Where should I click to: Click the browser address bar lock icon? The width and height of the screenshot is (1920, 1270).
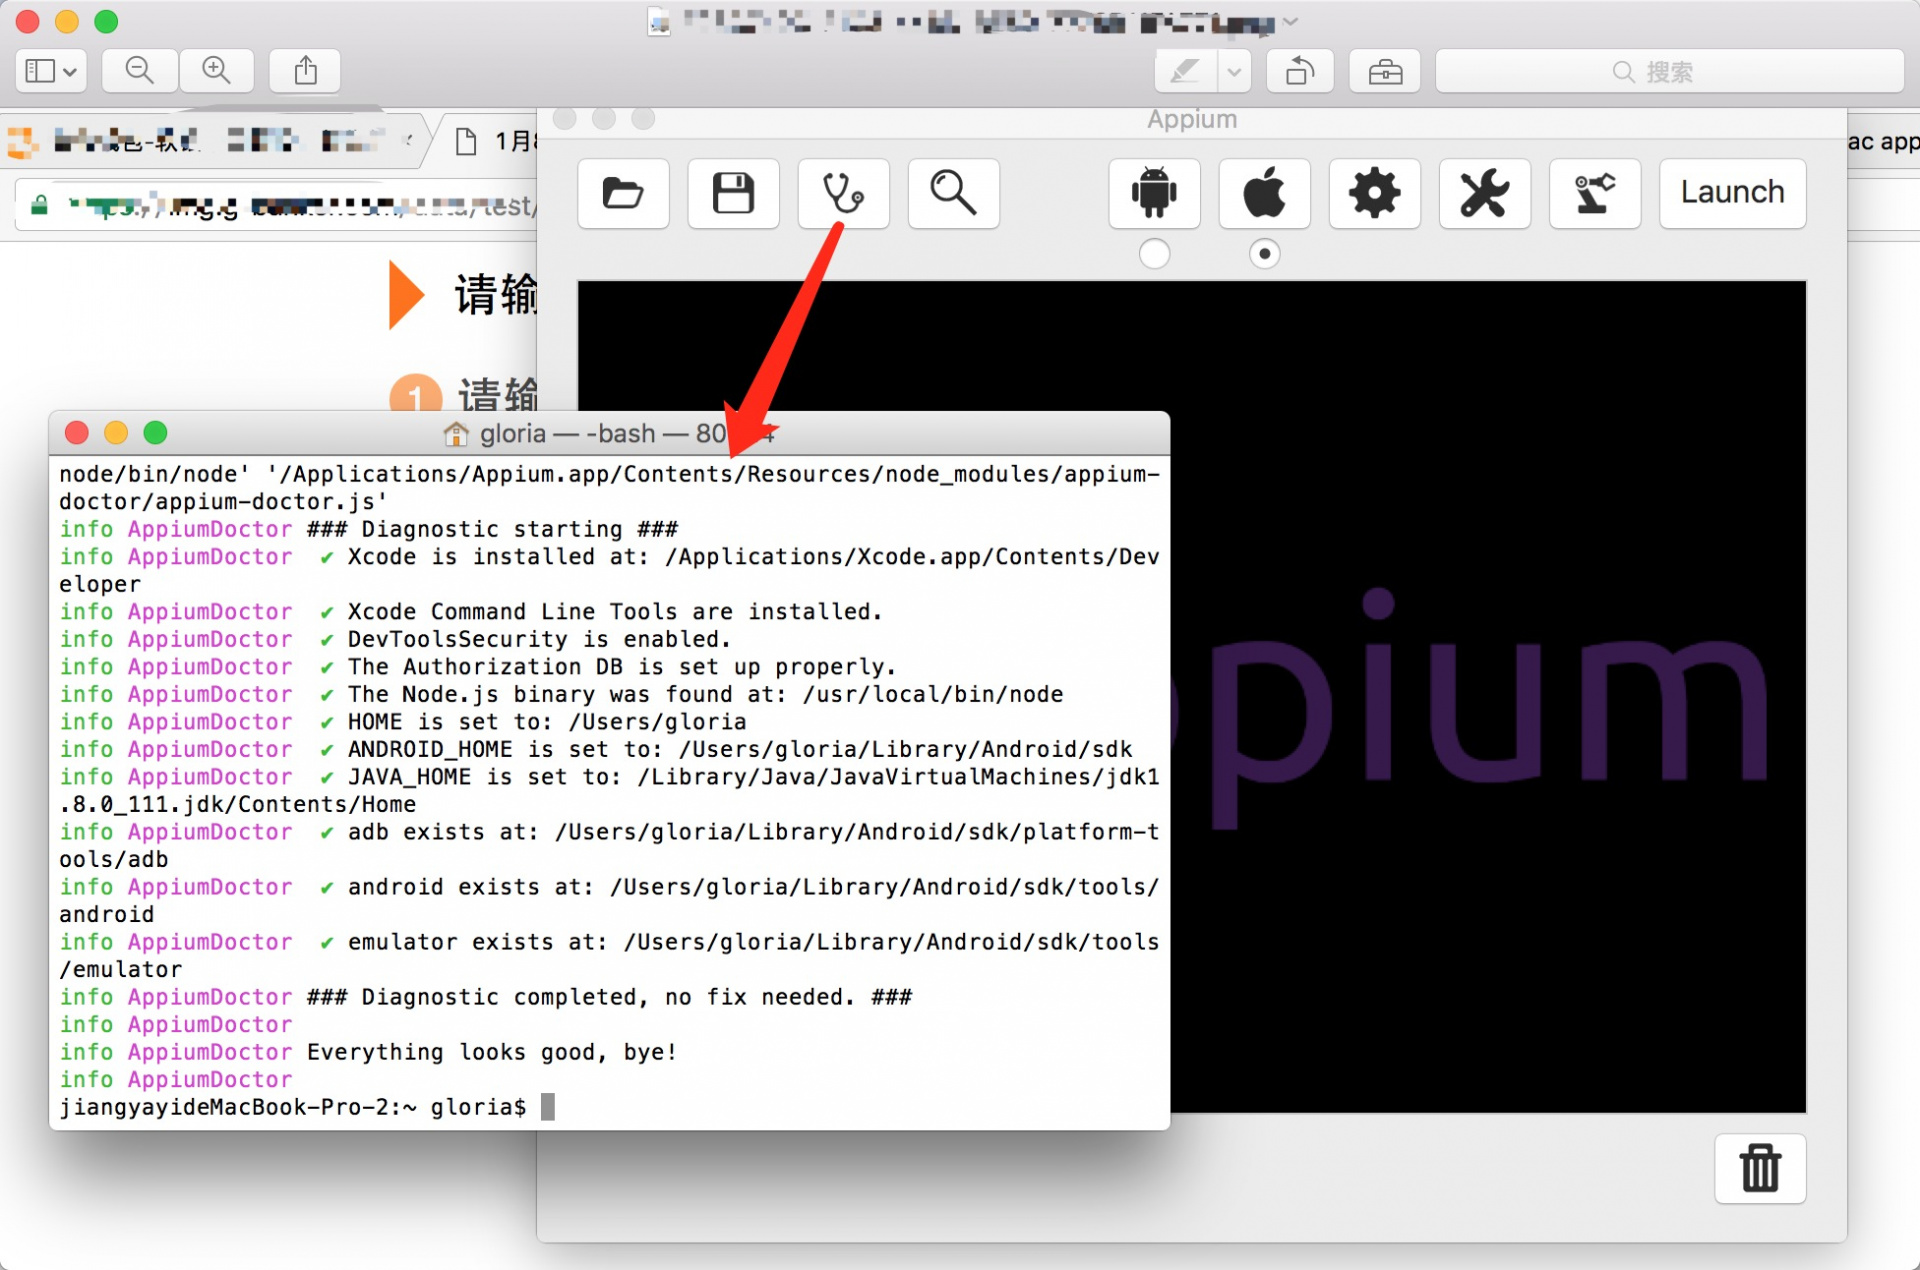point(39,206)
